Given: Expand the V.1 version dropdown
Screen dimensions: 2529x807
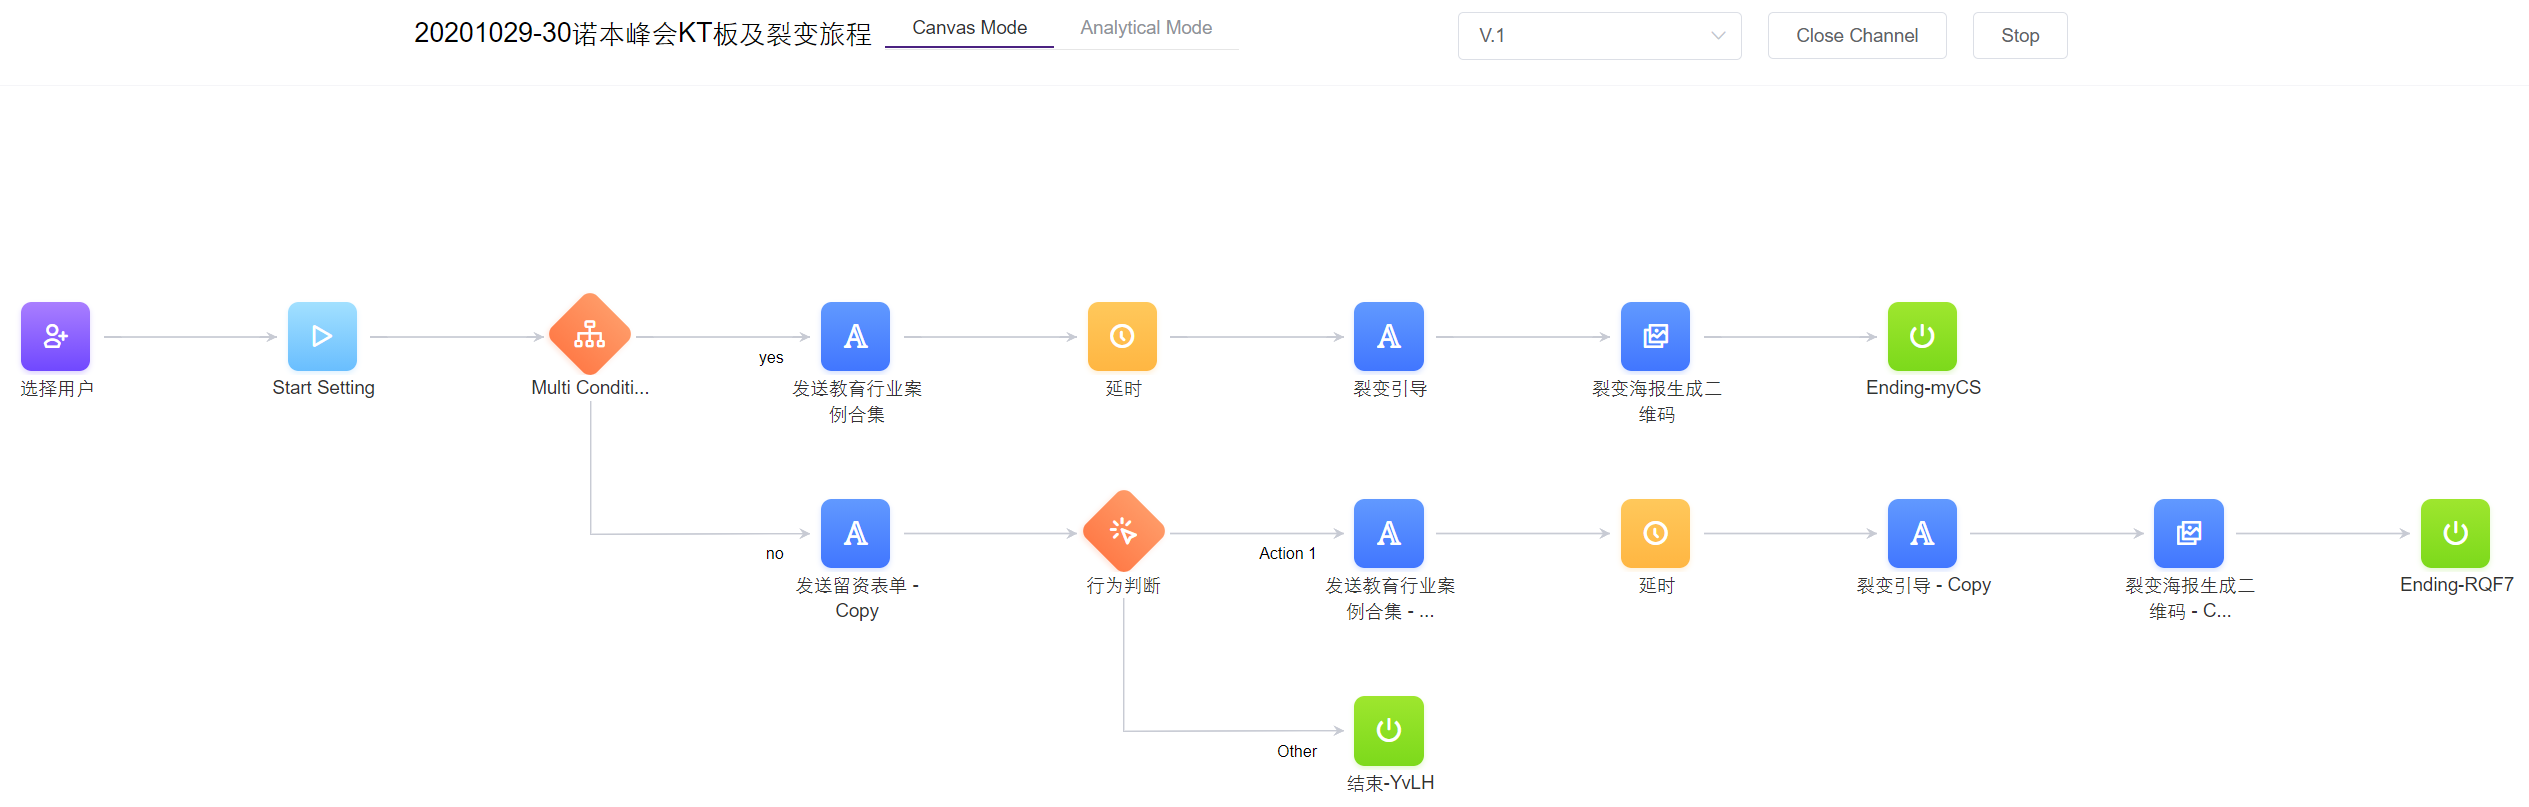Looking at the screenshot, I should 1598,36.
